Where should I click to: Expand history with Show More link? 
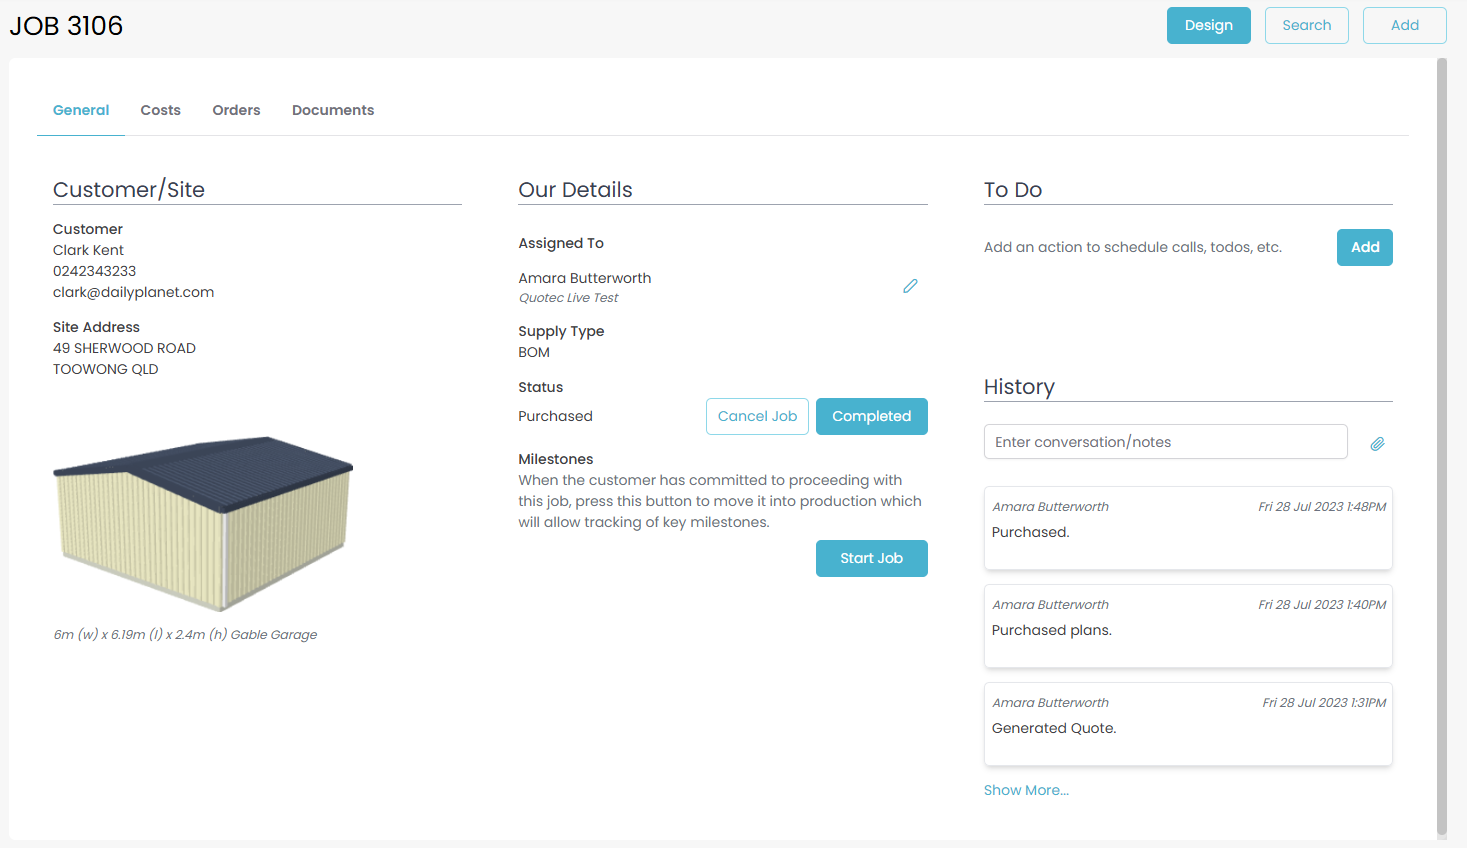pos(1026,790)
